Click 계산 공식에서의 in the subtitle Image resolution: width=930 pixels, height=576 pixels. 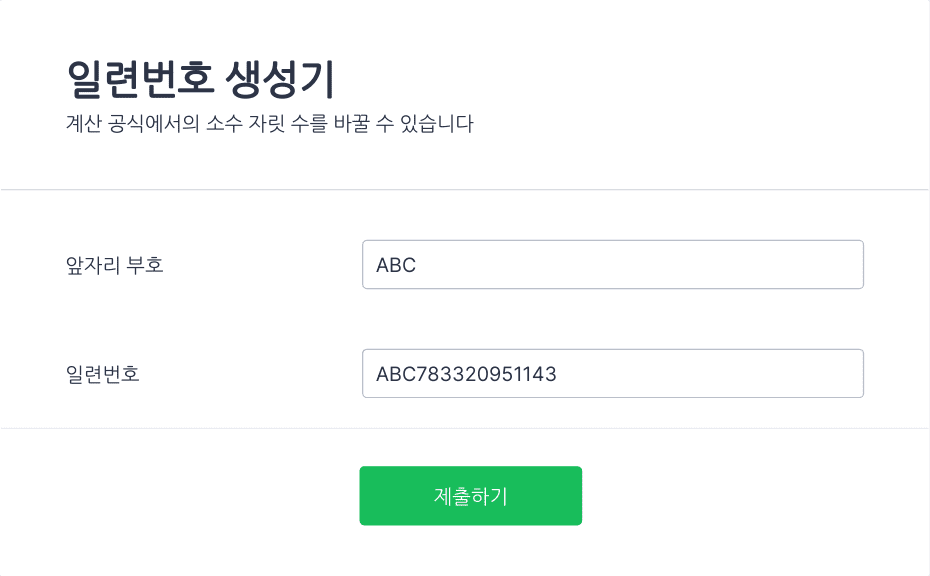132,123
